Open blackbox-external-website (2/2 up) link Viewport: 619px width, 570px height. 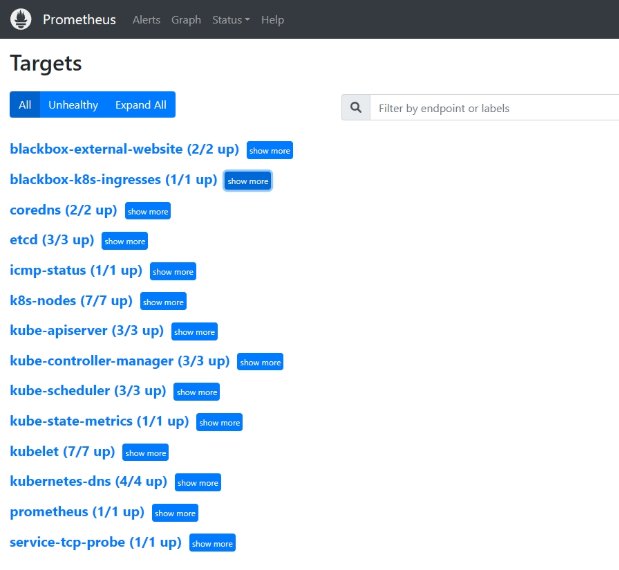tap(124, 149)
